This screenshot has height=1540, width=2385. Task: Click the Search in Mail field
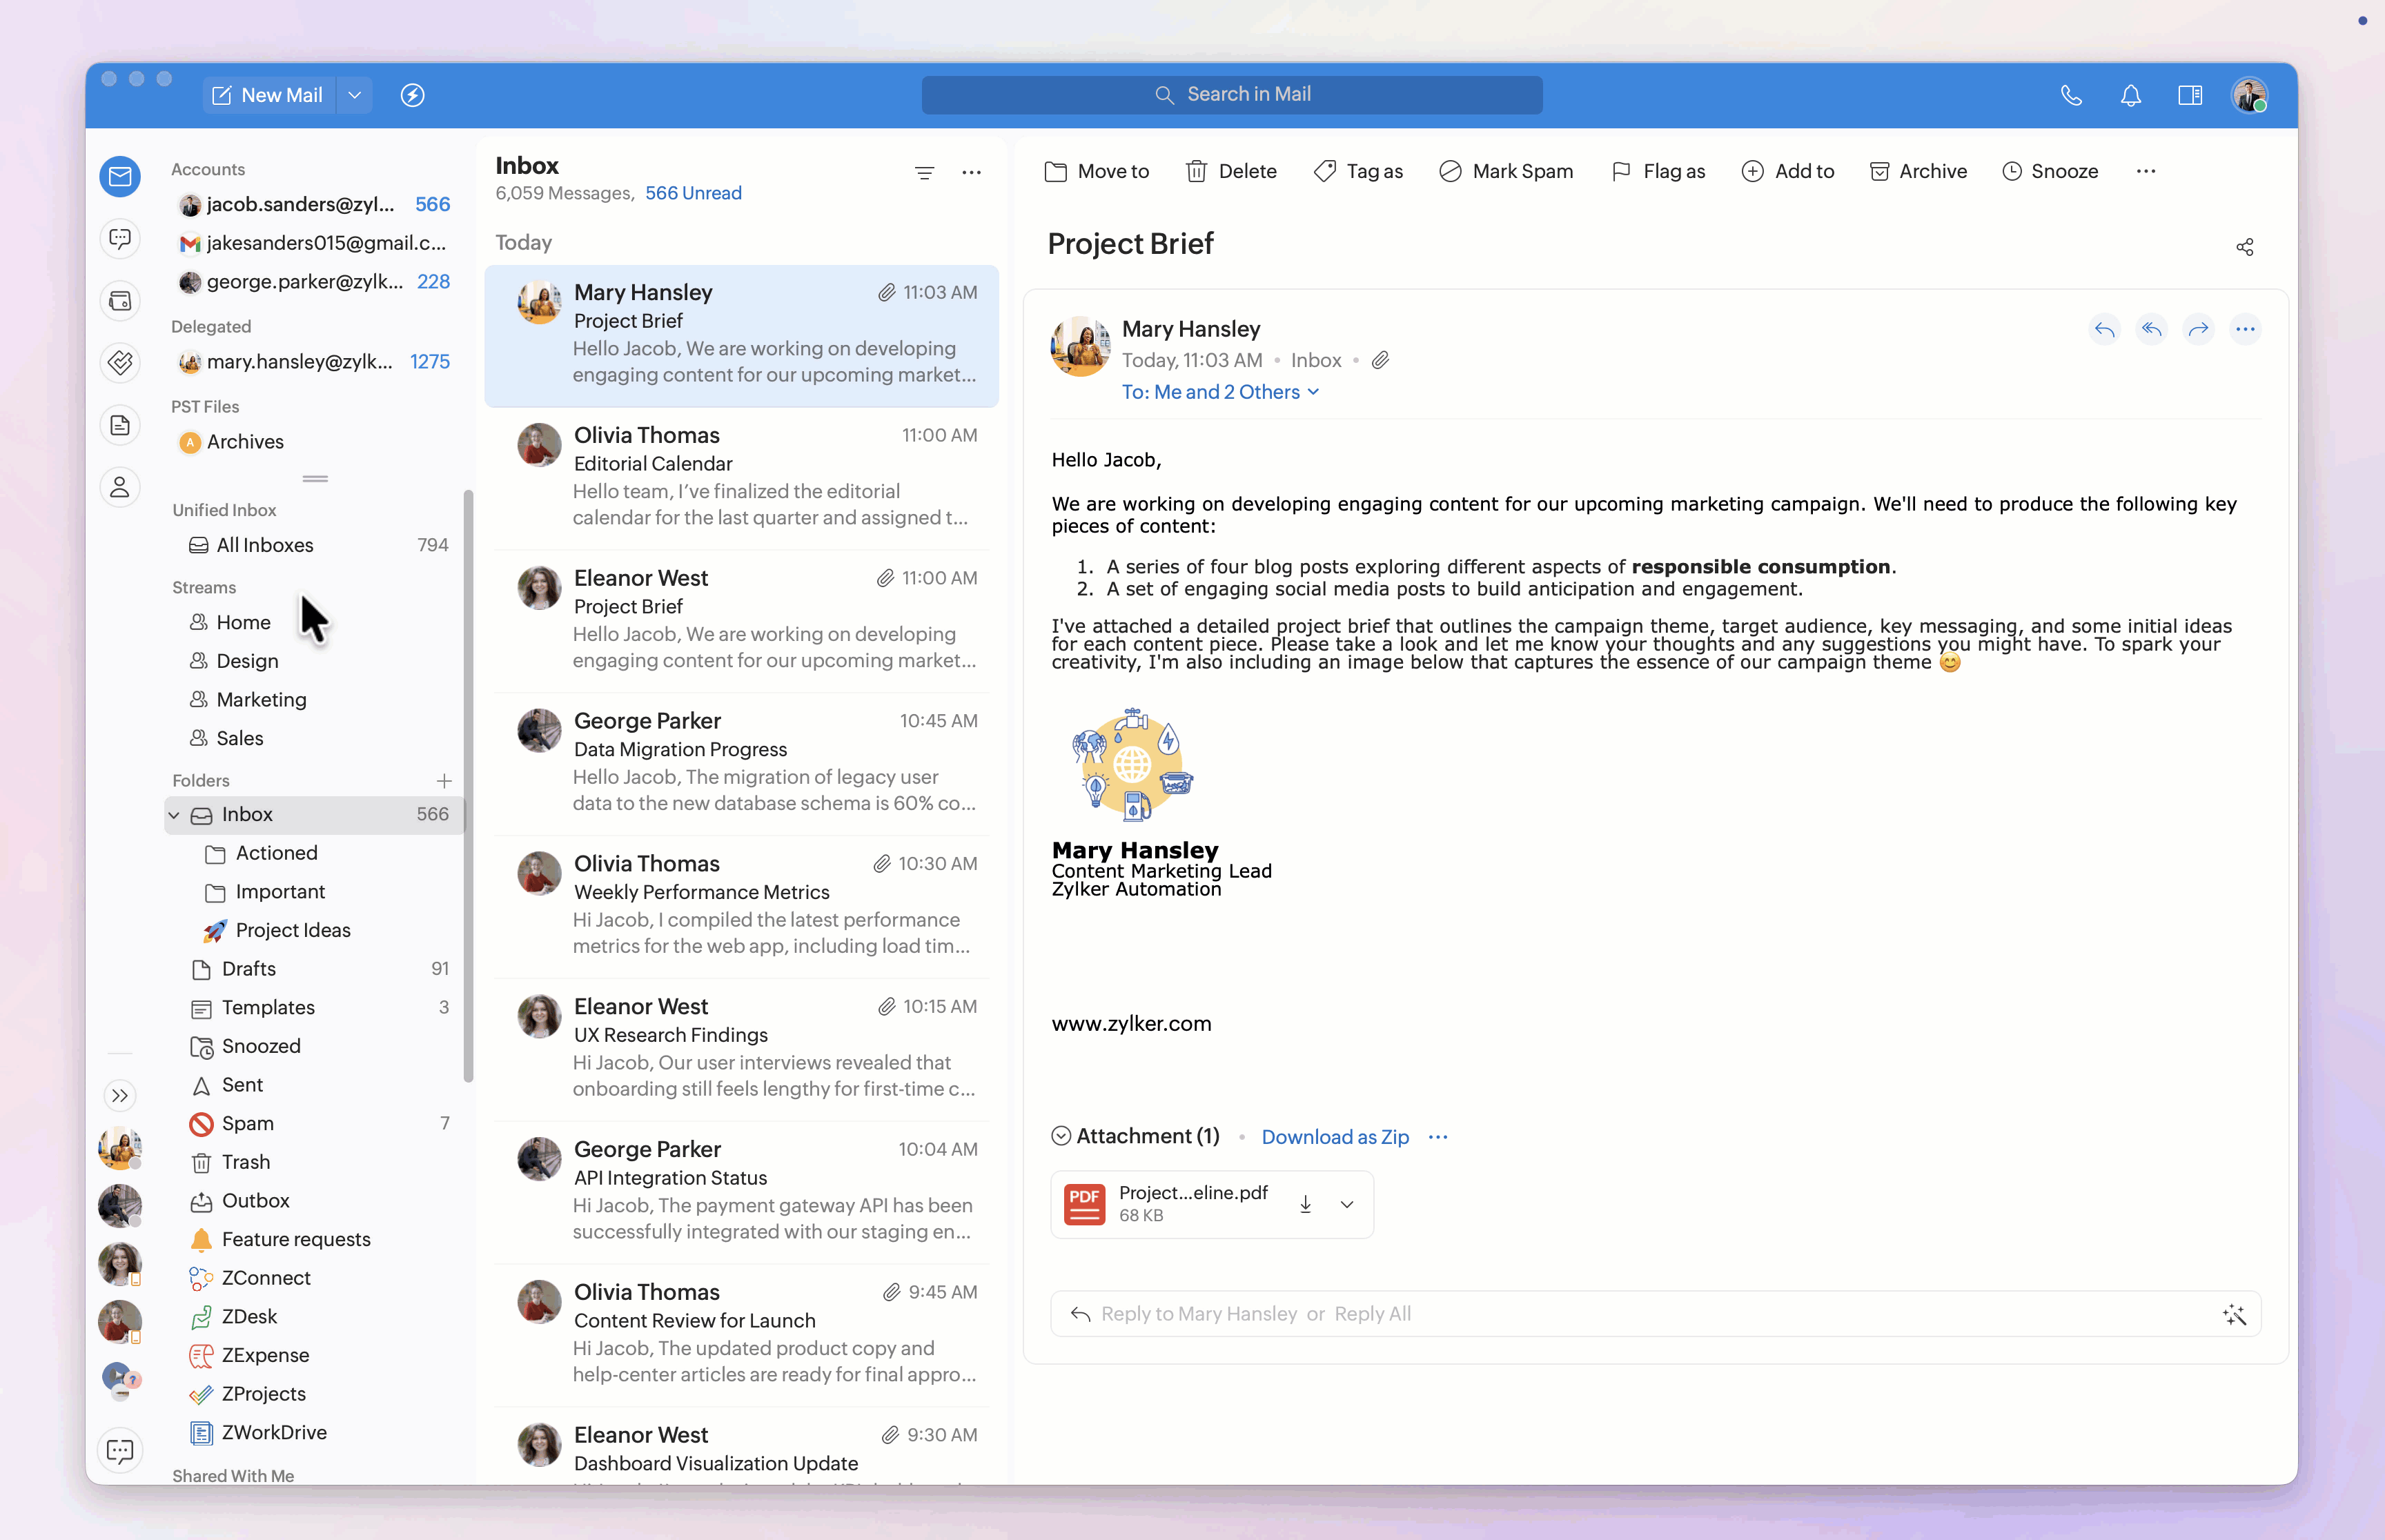click(x=1231, y=94)
